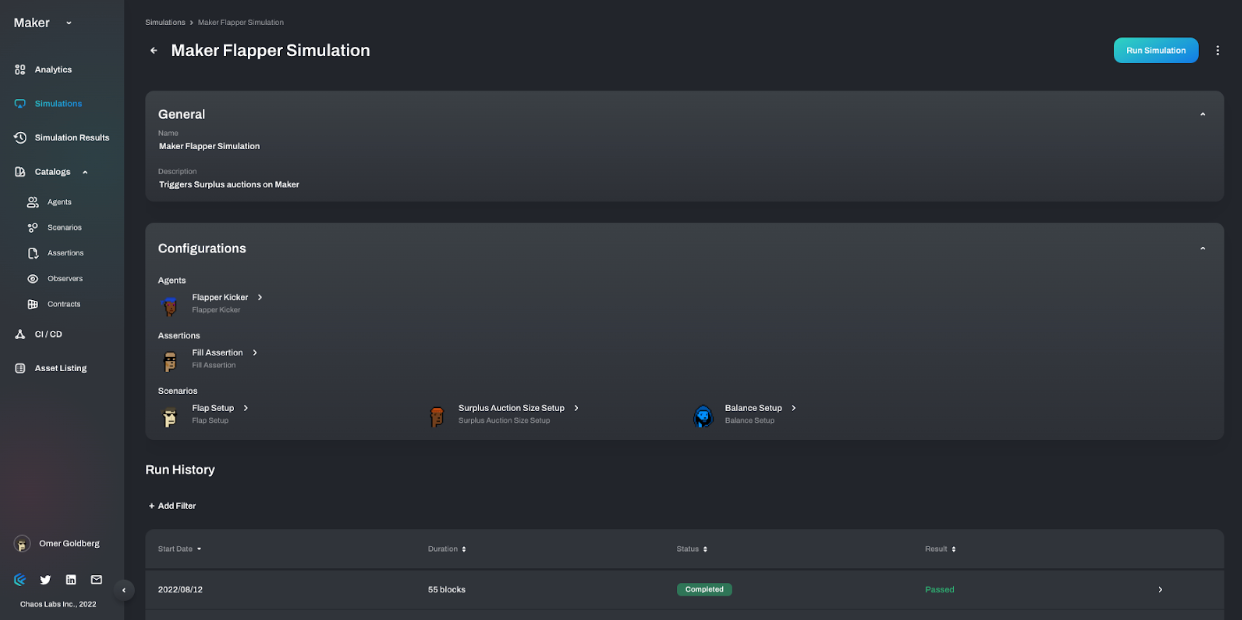1242x620 pixels.
Task: Collapse the Configurations section
Action: 1202,248
